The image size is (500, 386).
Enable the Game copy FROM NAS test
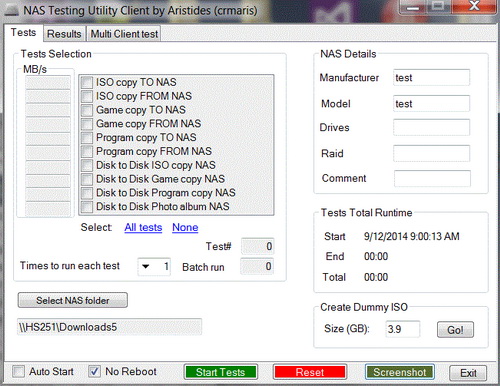pyautogui.click(x=87, y=124)
